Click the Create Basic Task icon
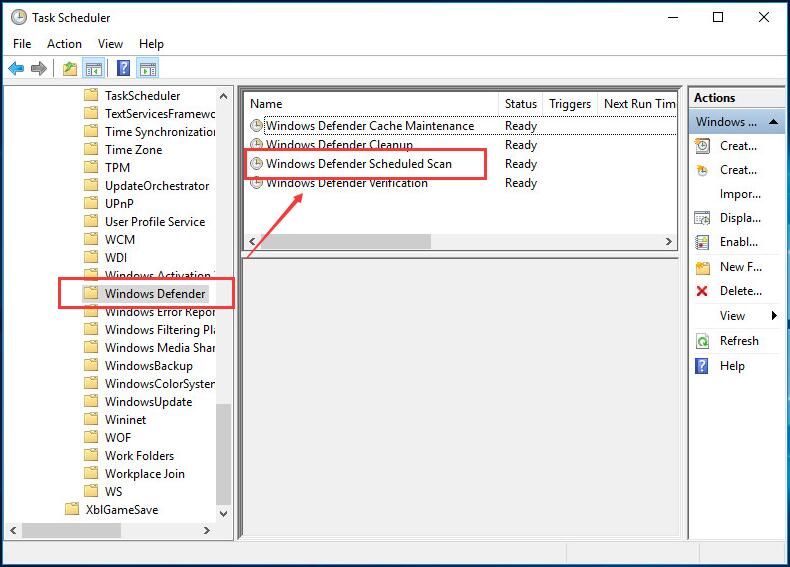Screen dimensions: 790x567 click(x=702, y=146)
